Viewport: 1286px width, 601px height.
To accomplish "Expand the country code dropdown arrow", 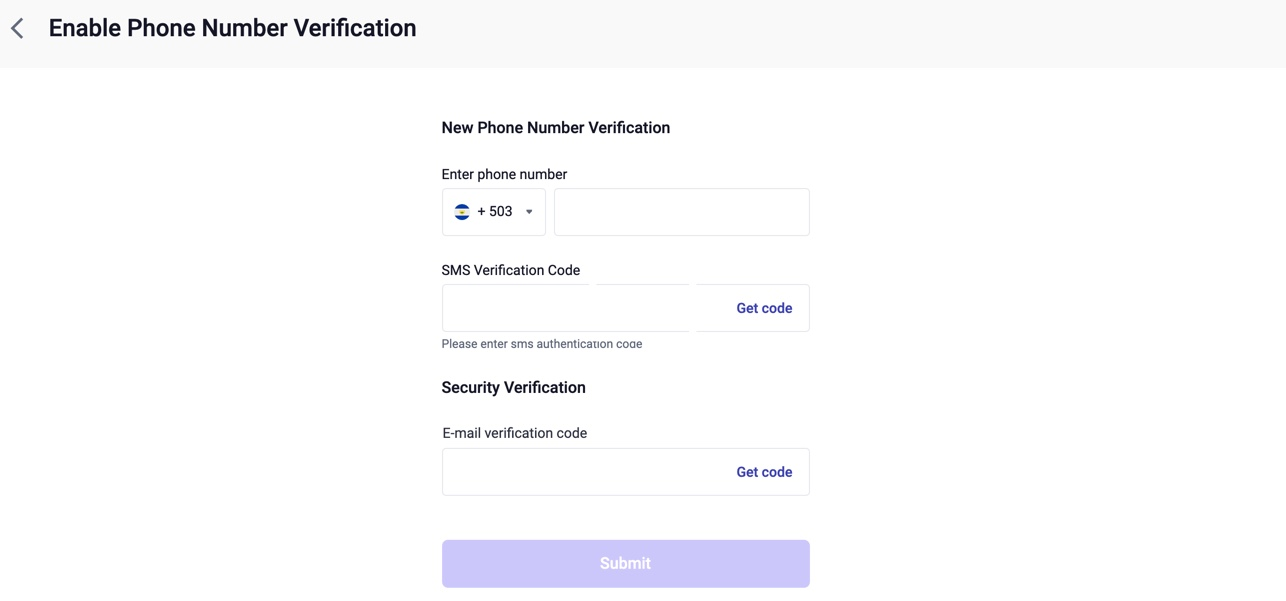I will click(x=529, y=212).
